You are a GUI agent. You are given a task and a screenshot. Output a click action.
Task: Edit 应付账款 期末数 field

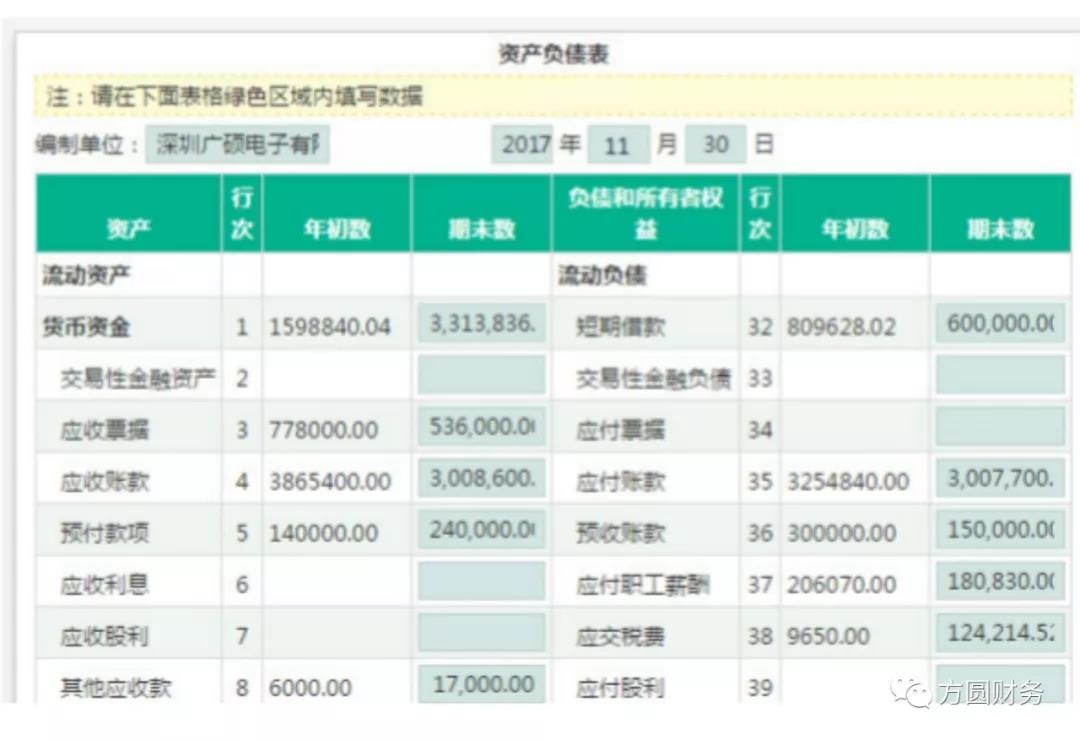(1000, 479)
